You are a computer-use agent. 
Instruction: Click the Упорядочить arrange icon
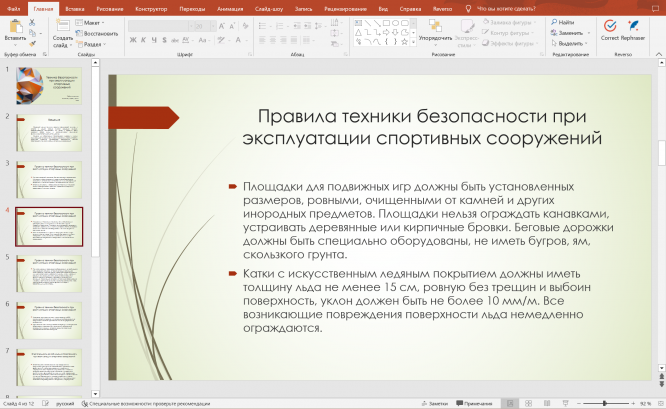point(435,25)
